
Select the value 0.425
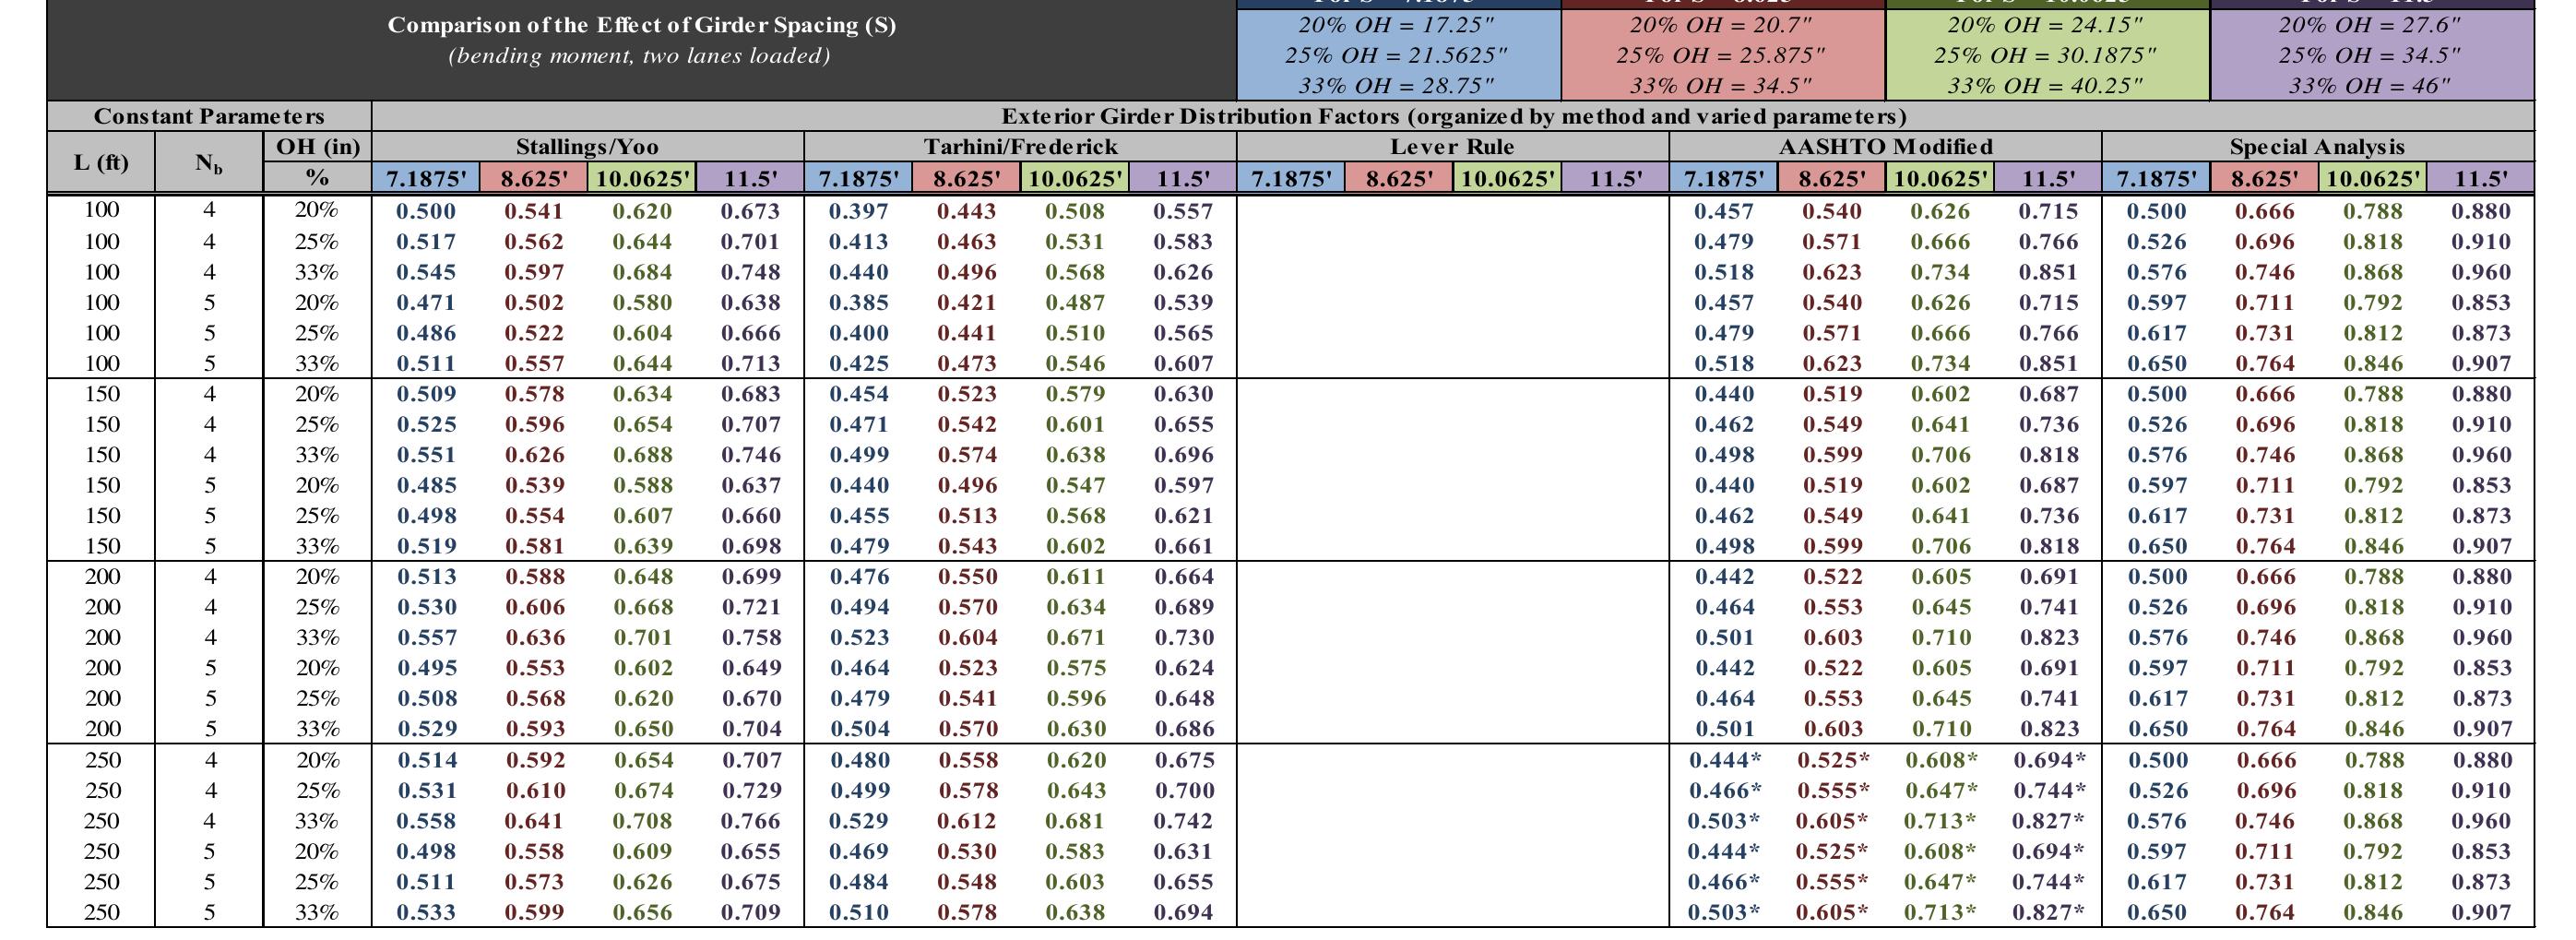[x=858, y=363]
